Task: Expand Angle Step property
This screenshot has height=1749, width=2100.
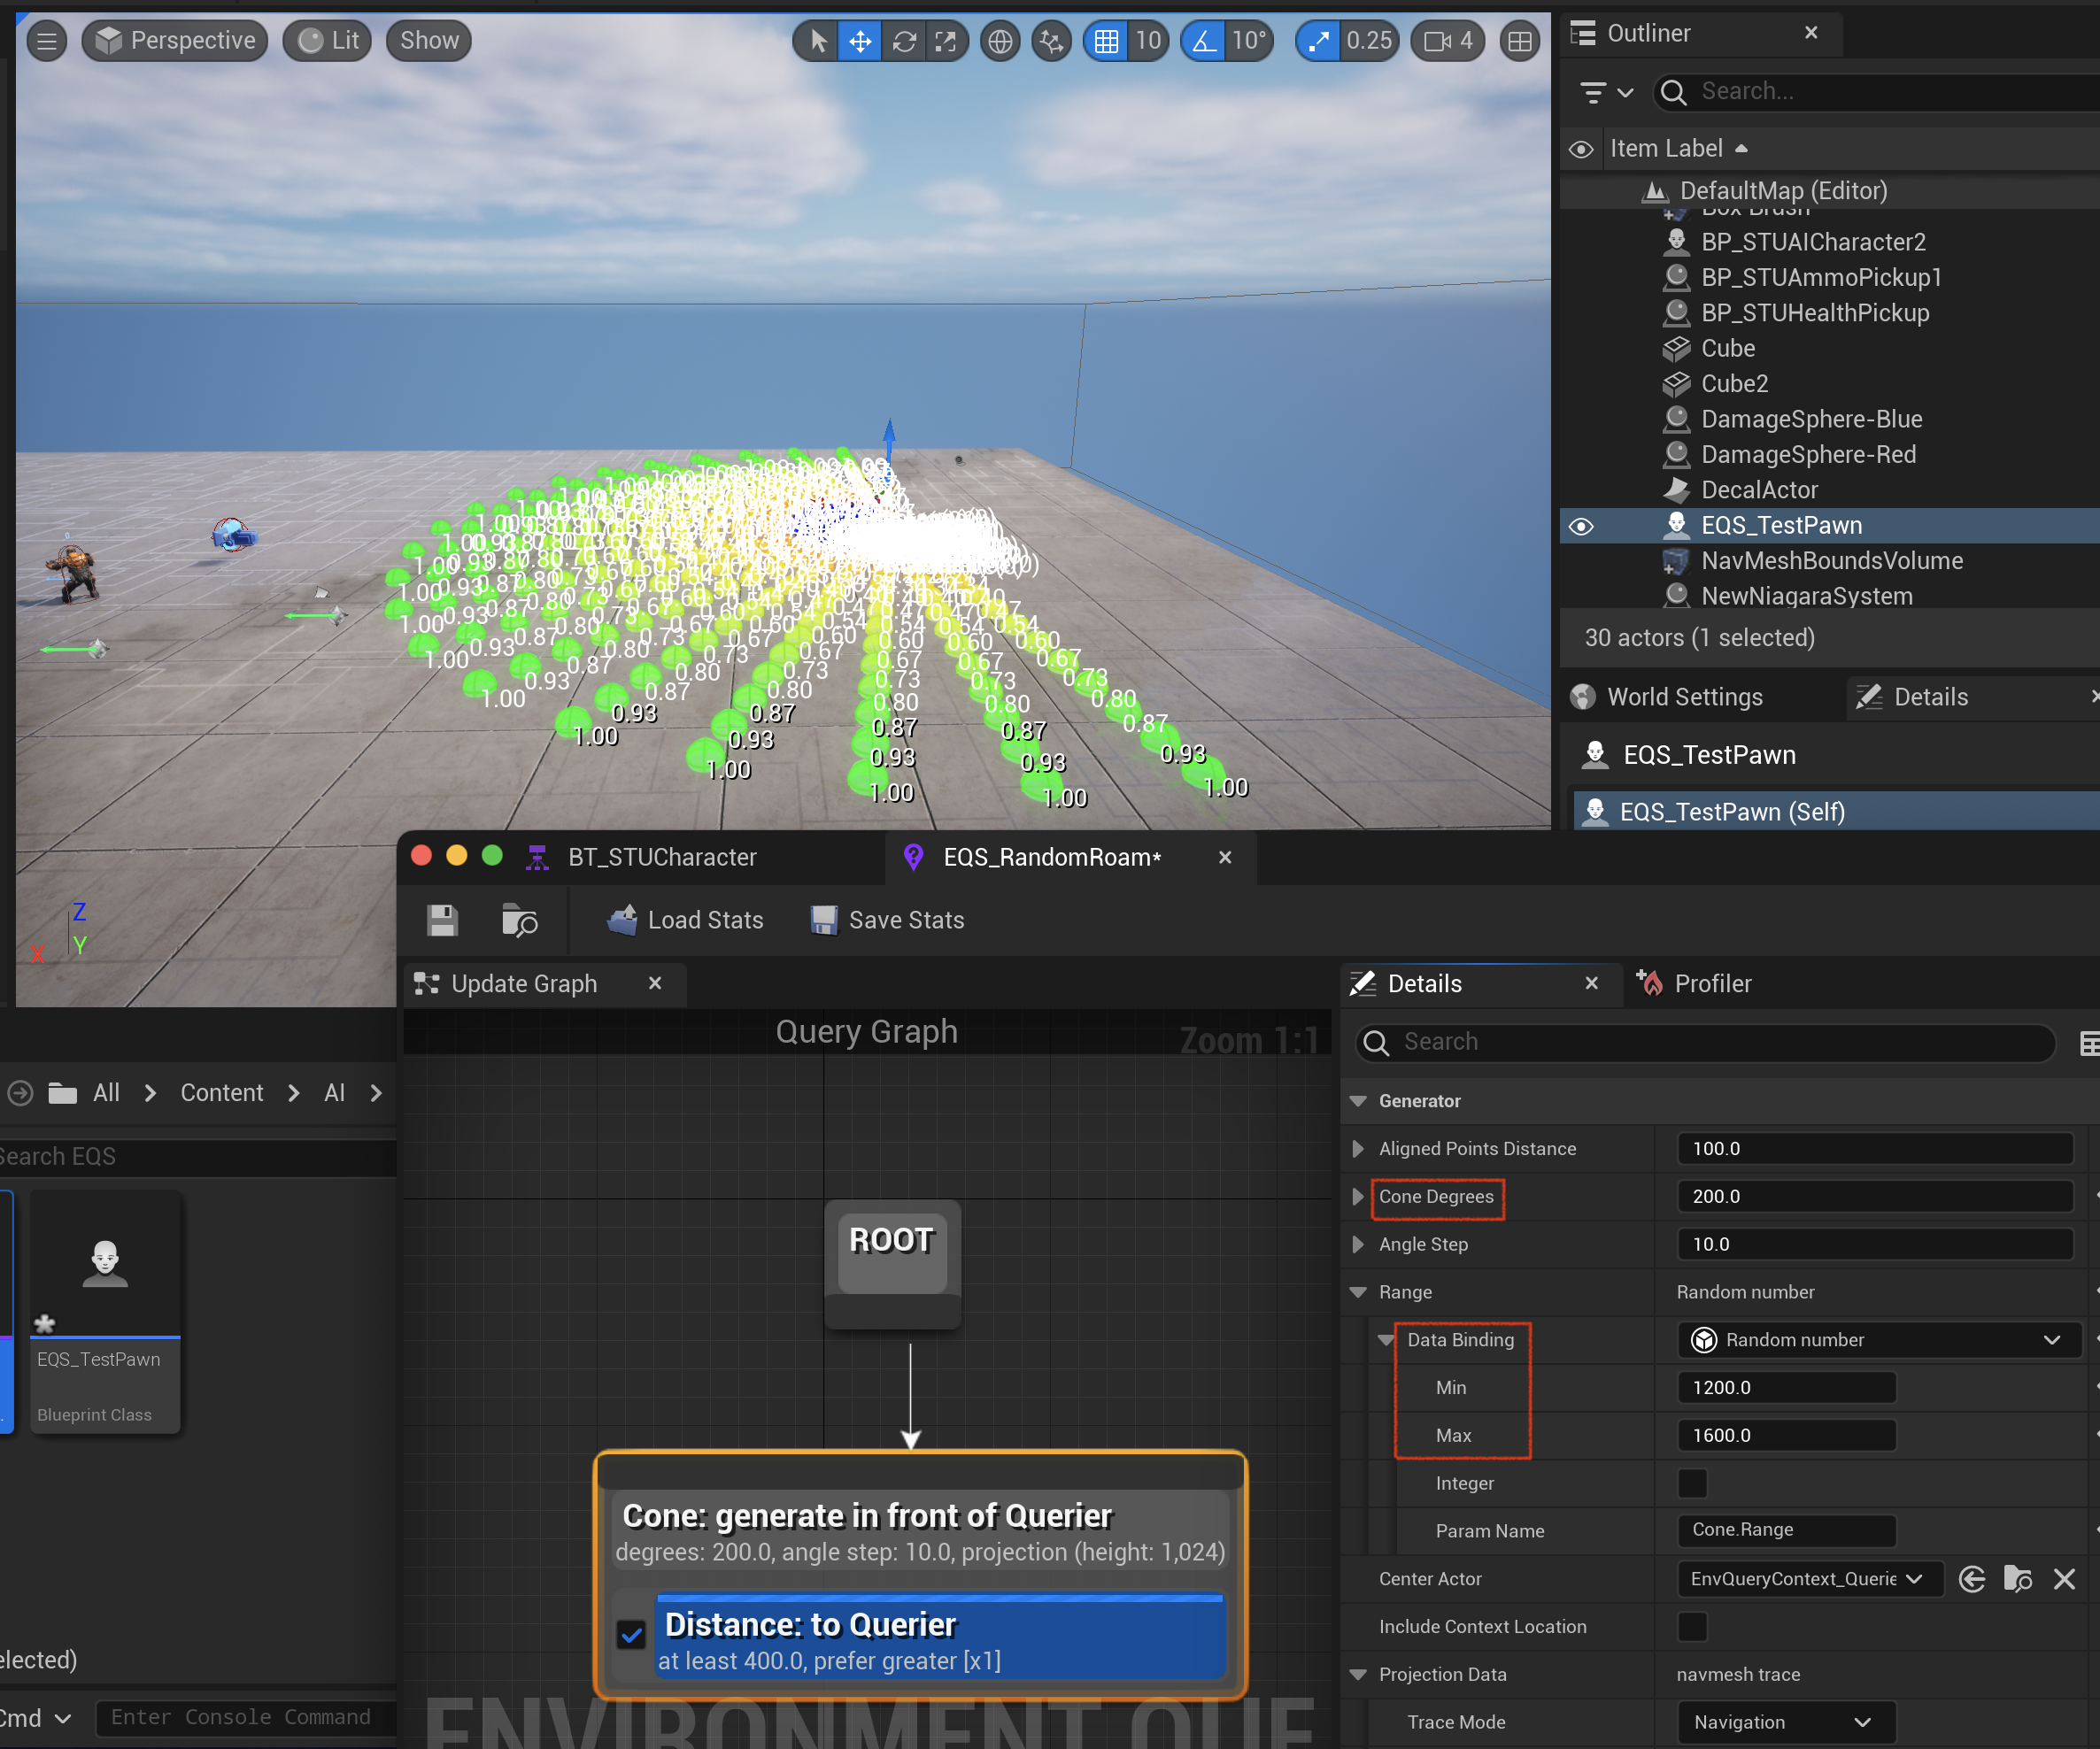Action: coord(1358,1245)
